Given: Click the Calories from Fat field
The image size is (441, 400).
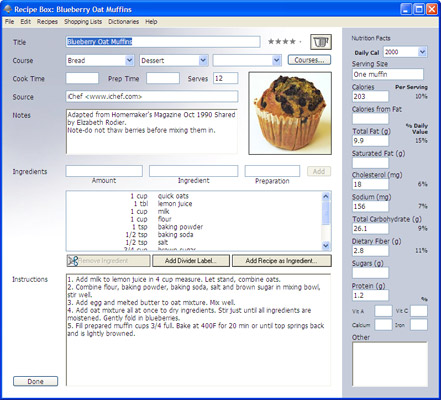Looking at the screenshot, I should (x=370, y=118).
